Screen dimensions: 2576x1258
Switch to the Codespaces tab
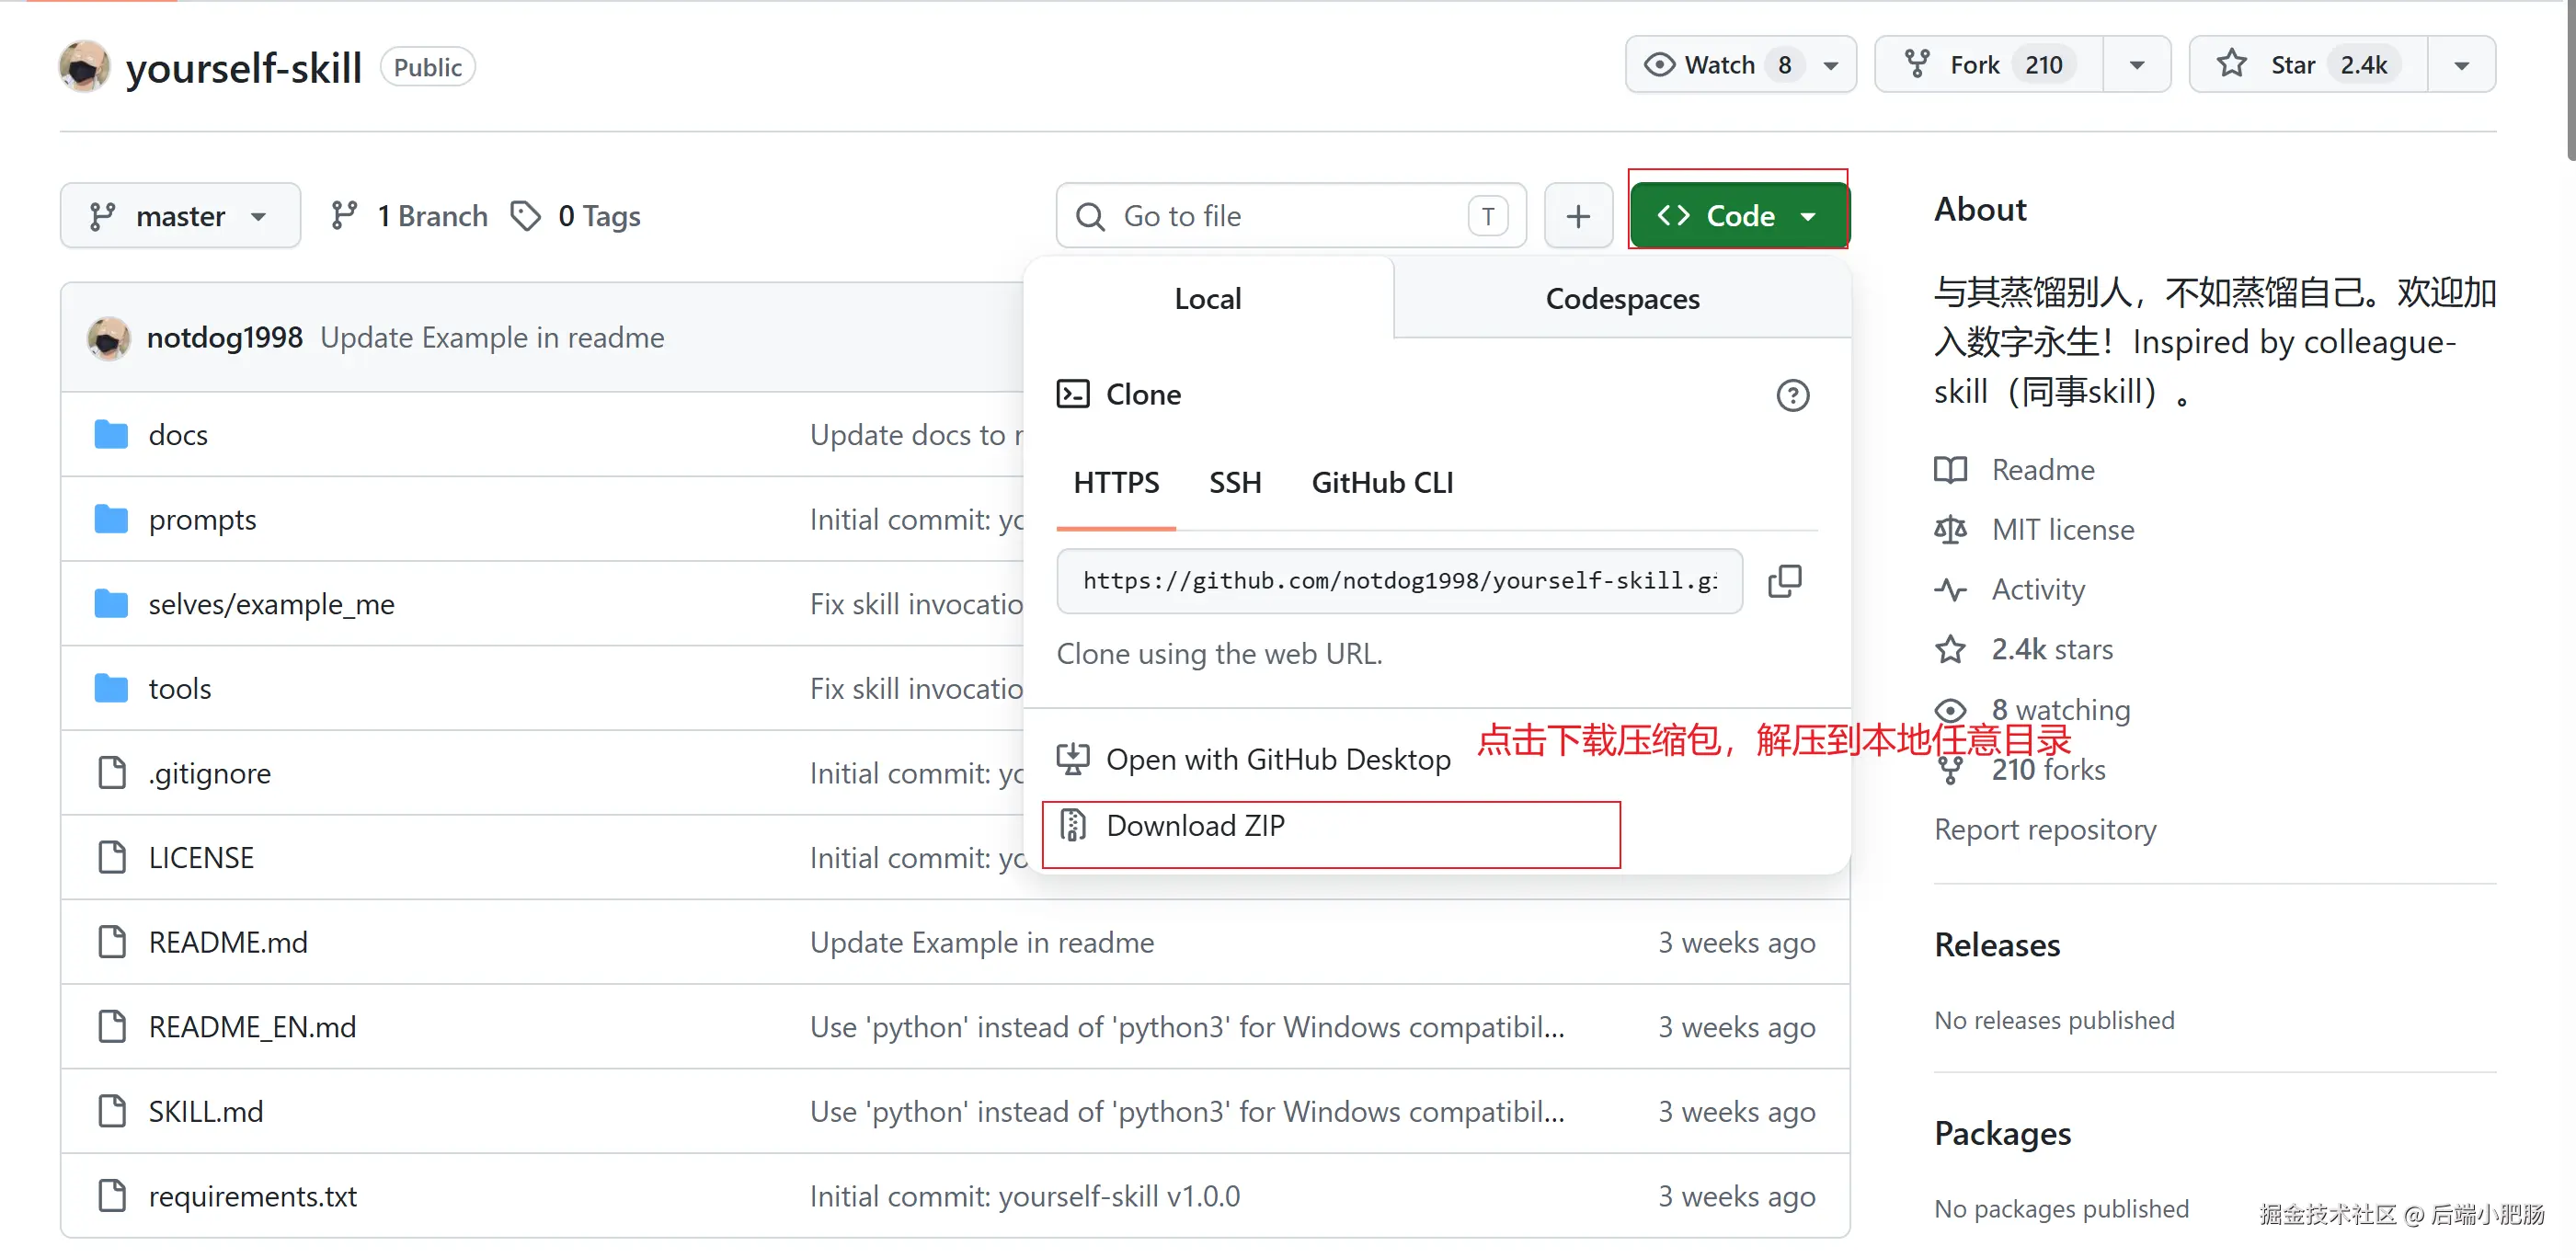[1621, 299]
